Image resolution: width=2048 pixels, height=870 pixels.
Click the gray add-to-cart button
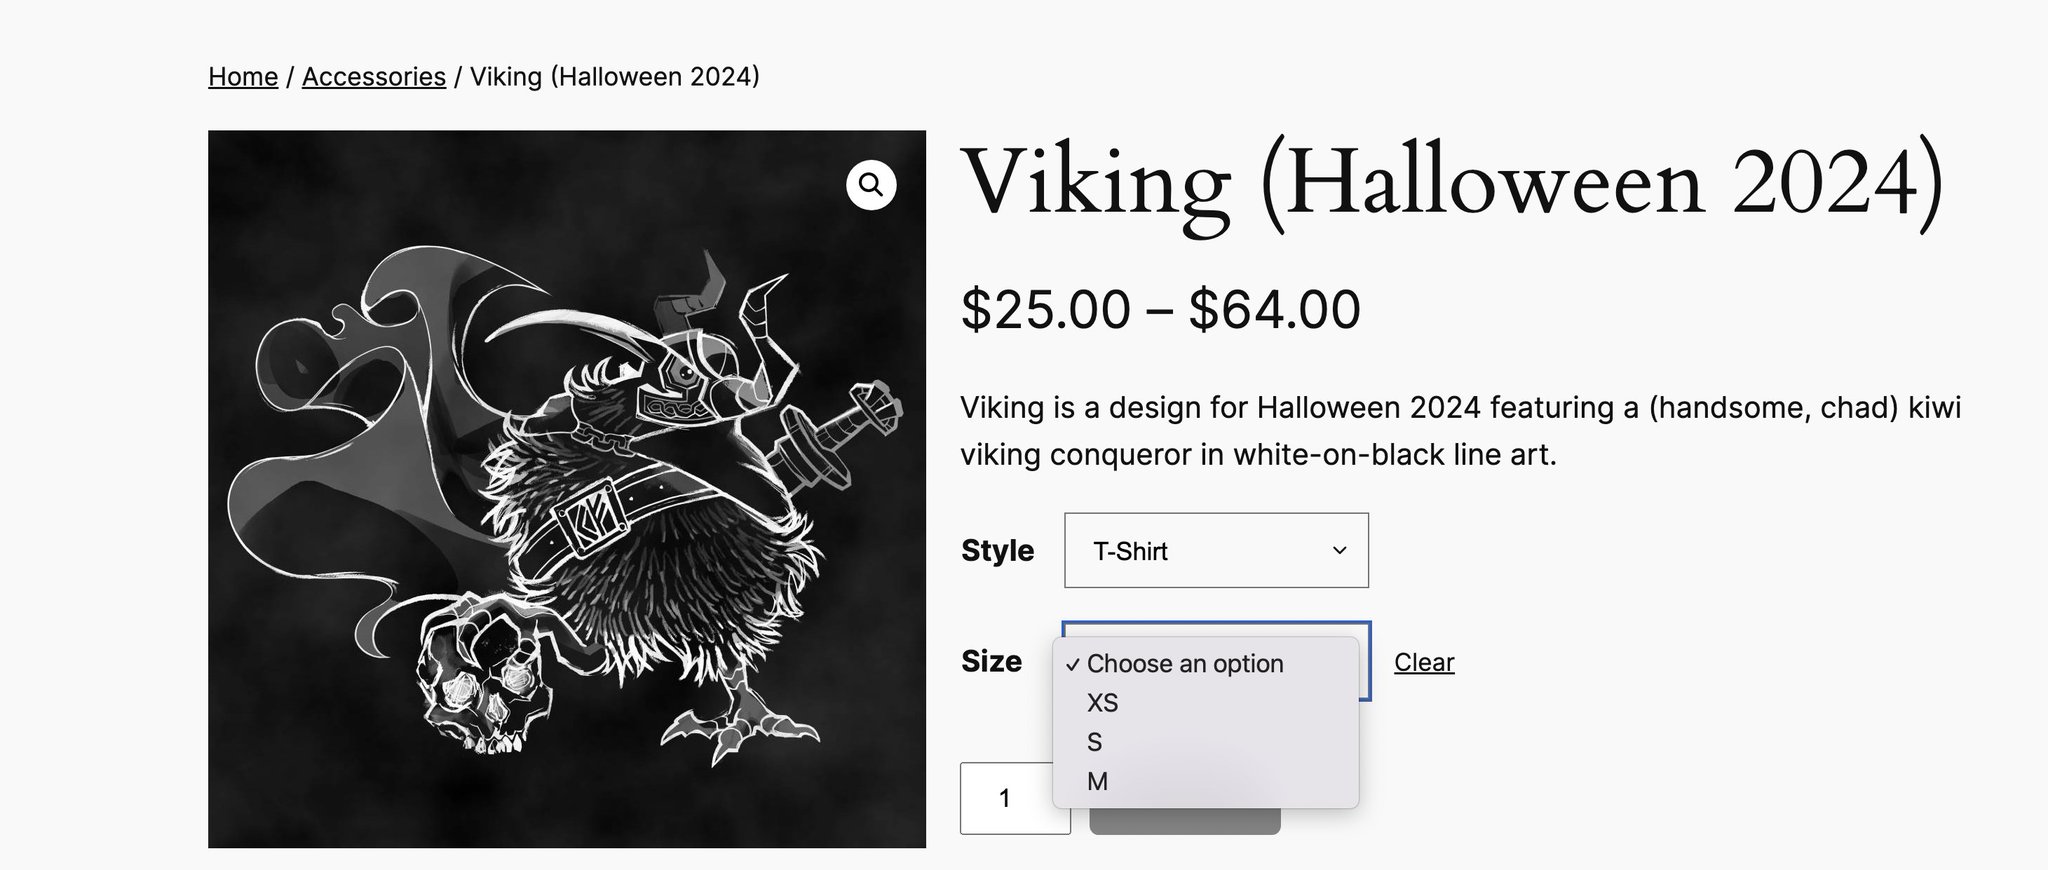click(1184, 822)
